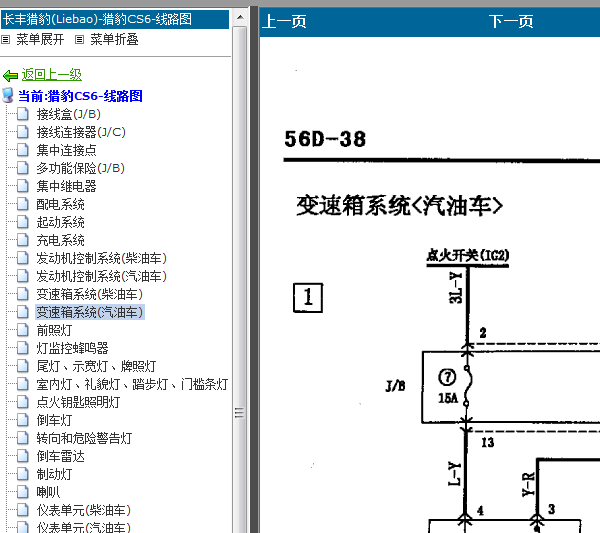Viewport: 600px width, 533px height.
Task: Open 喇叭 diagram
Action: tap(48, 492)
